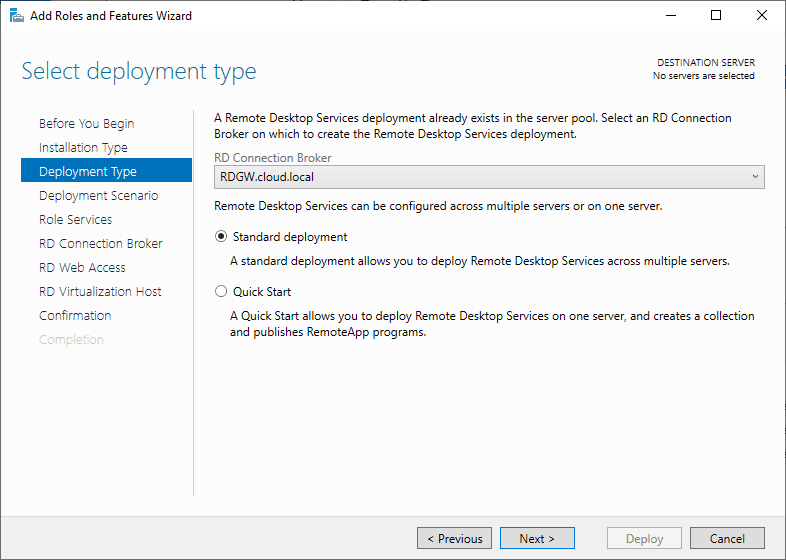Select RD Connection Broker sidebar step
This screenshot has height=560, width=786.
point(100,244)
